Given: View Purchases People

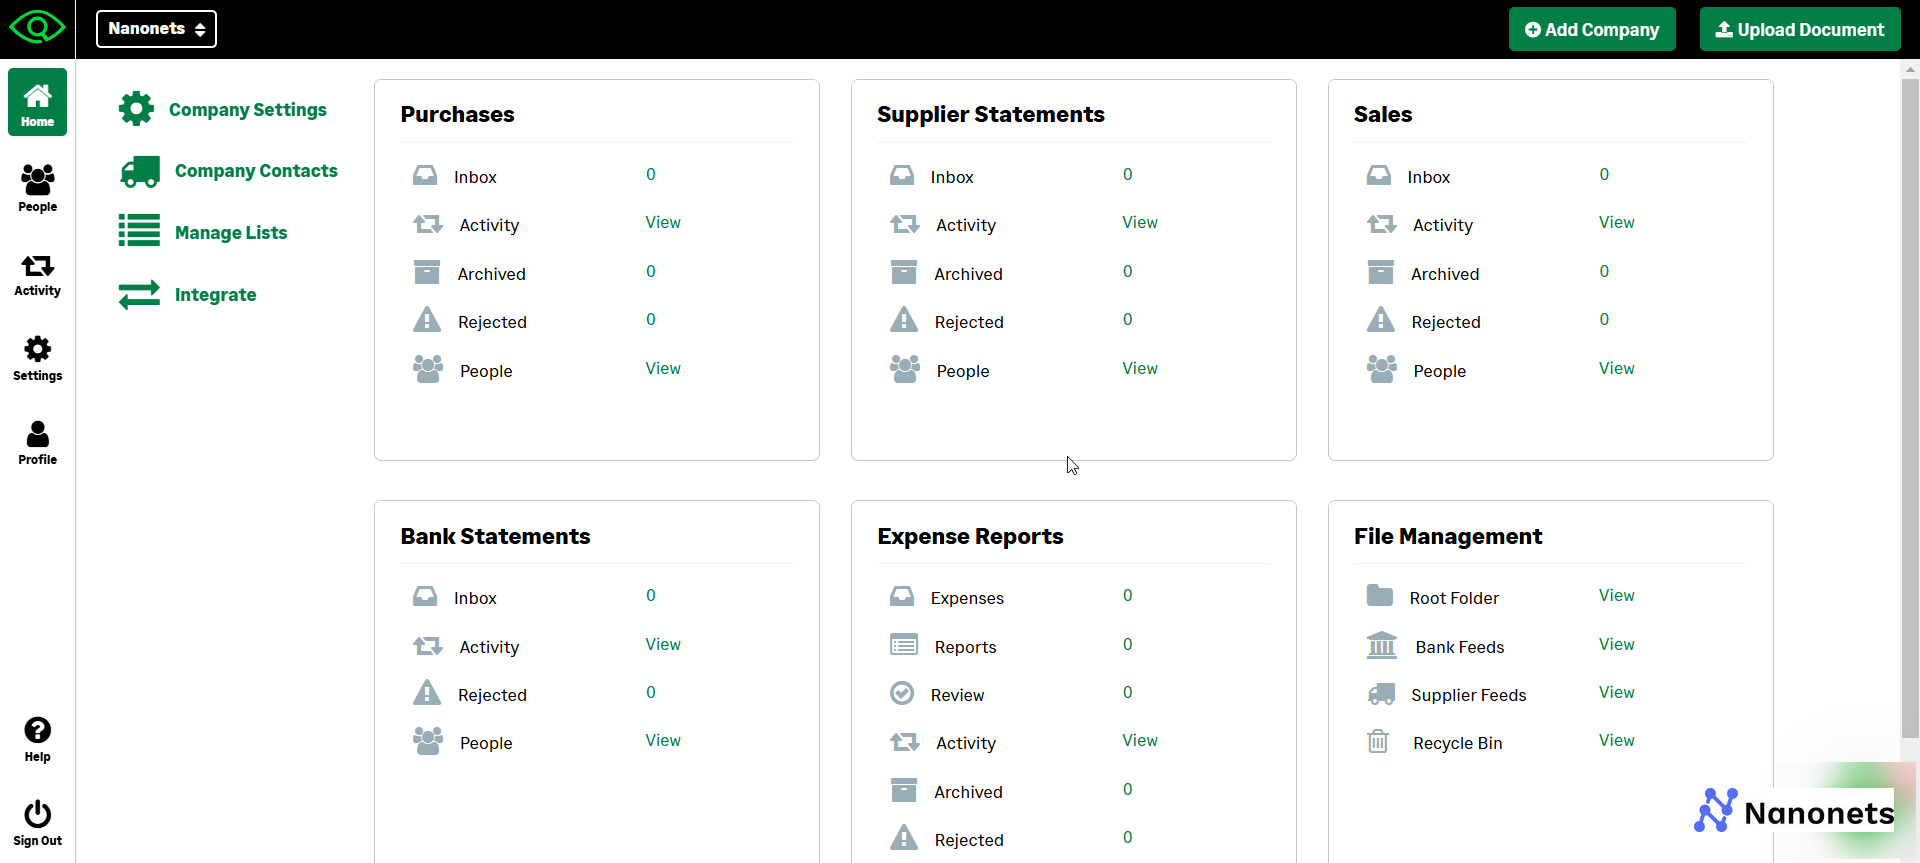Looking at the screenshot, I should click(x=663, y=368).
